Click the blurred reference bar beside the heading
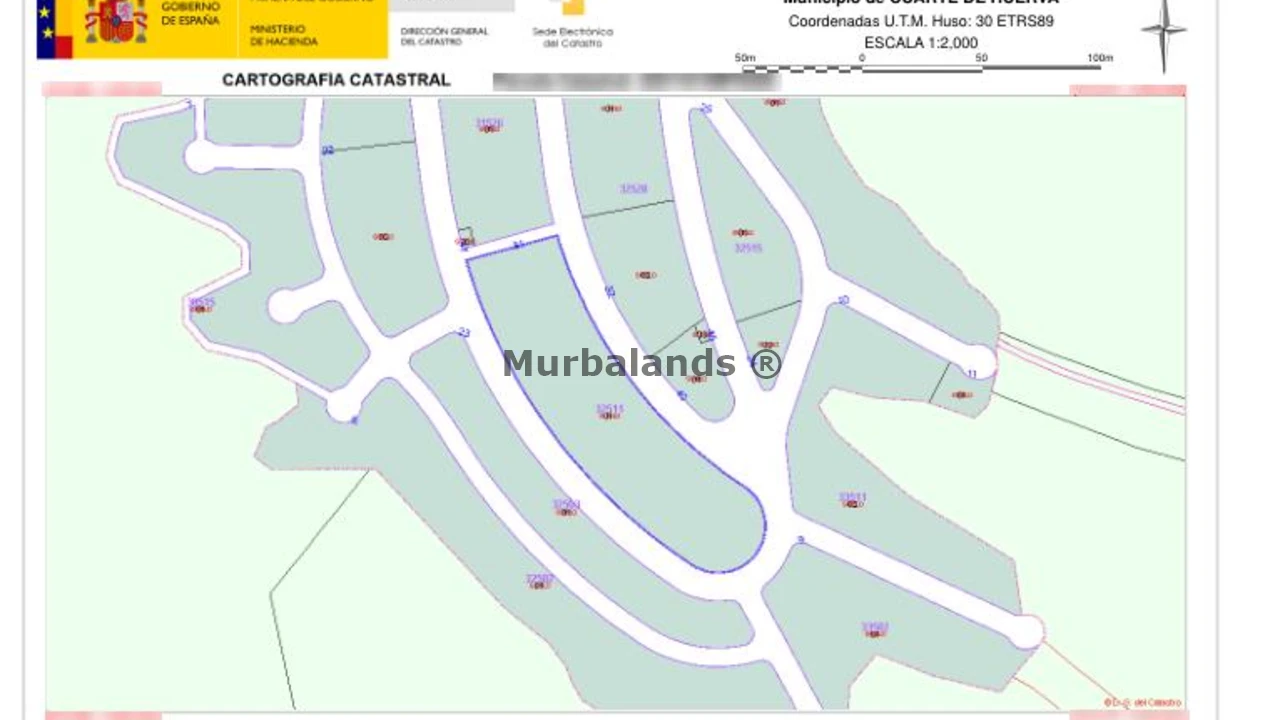The width and height of the screenshot is (1280, 720). (x=637, y=81)
